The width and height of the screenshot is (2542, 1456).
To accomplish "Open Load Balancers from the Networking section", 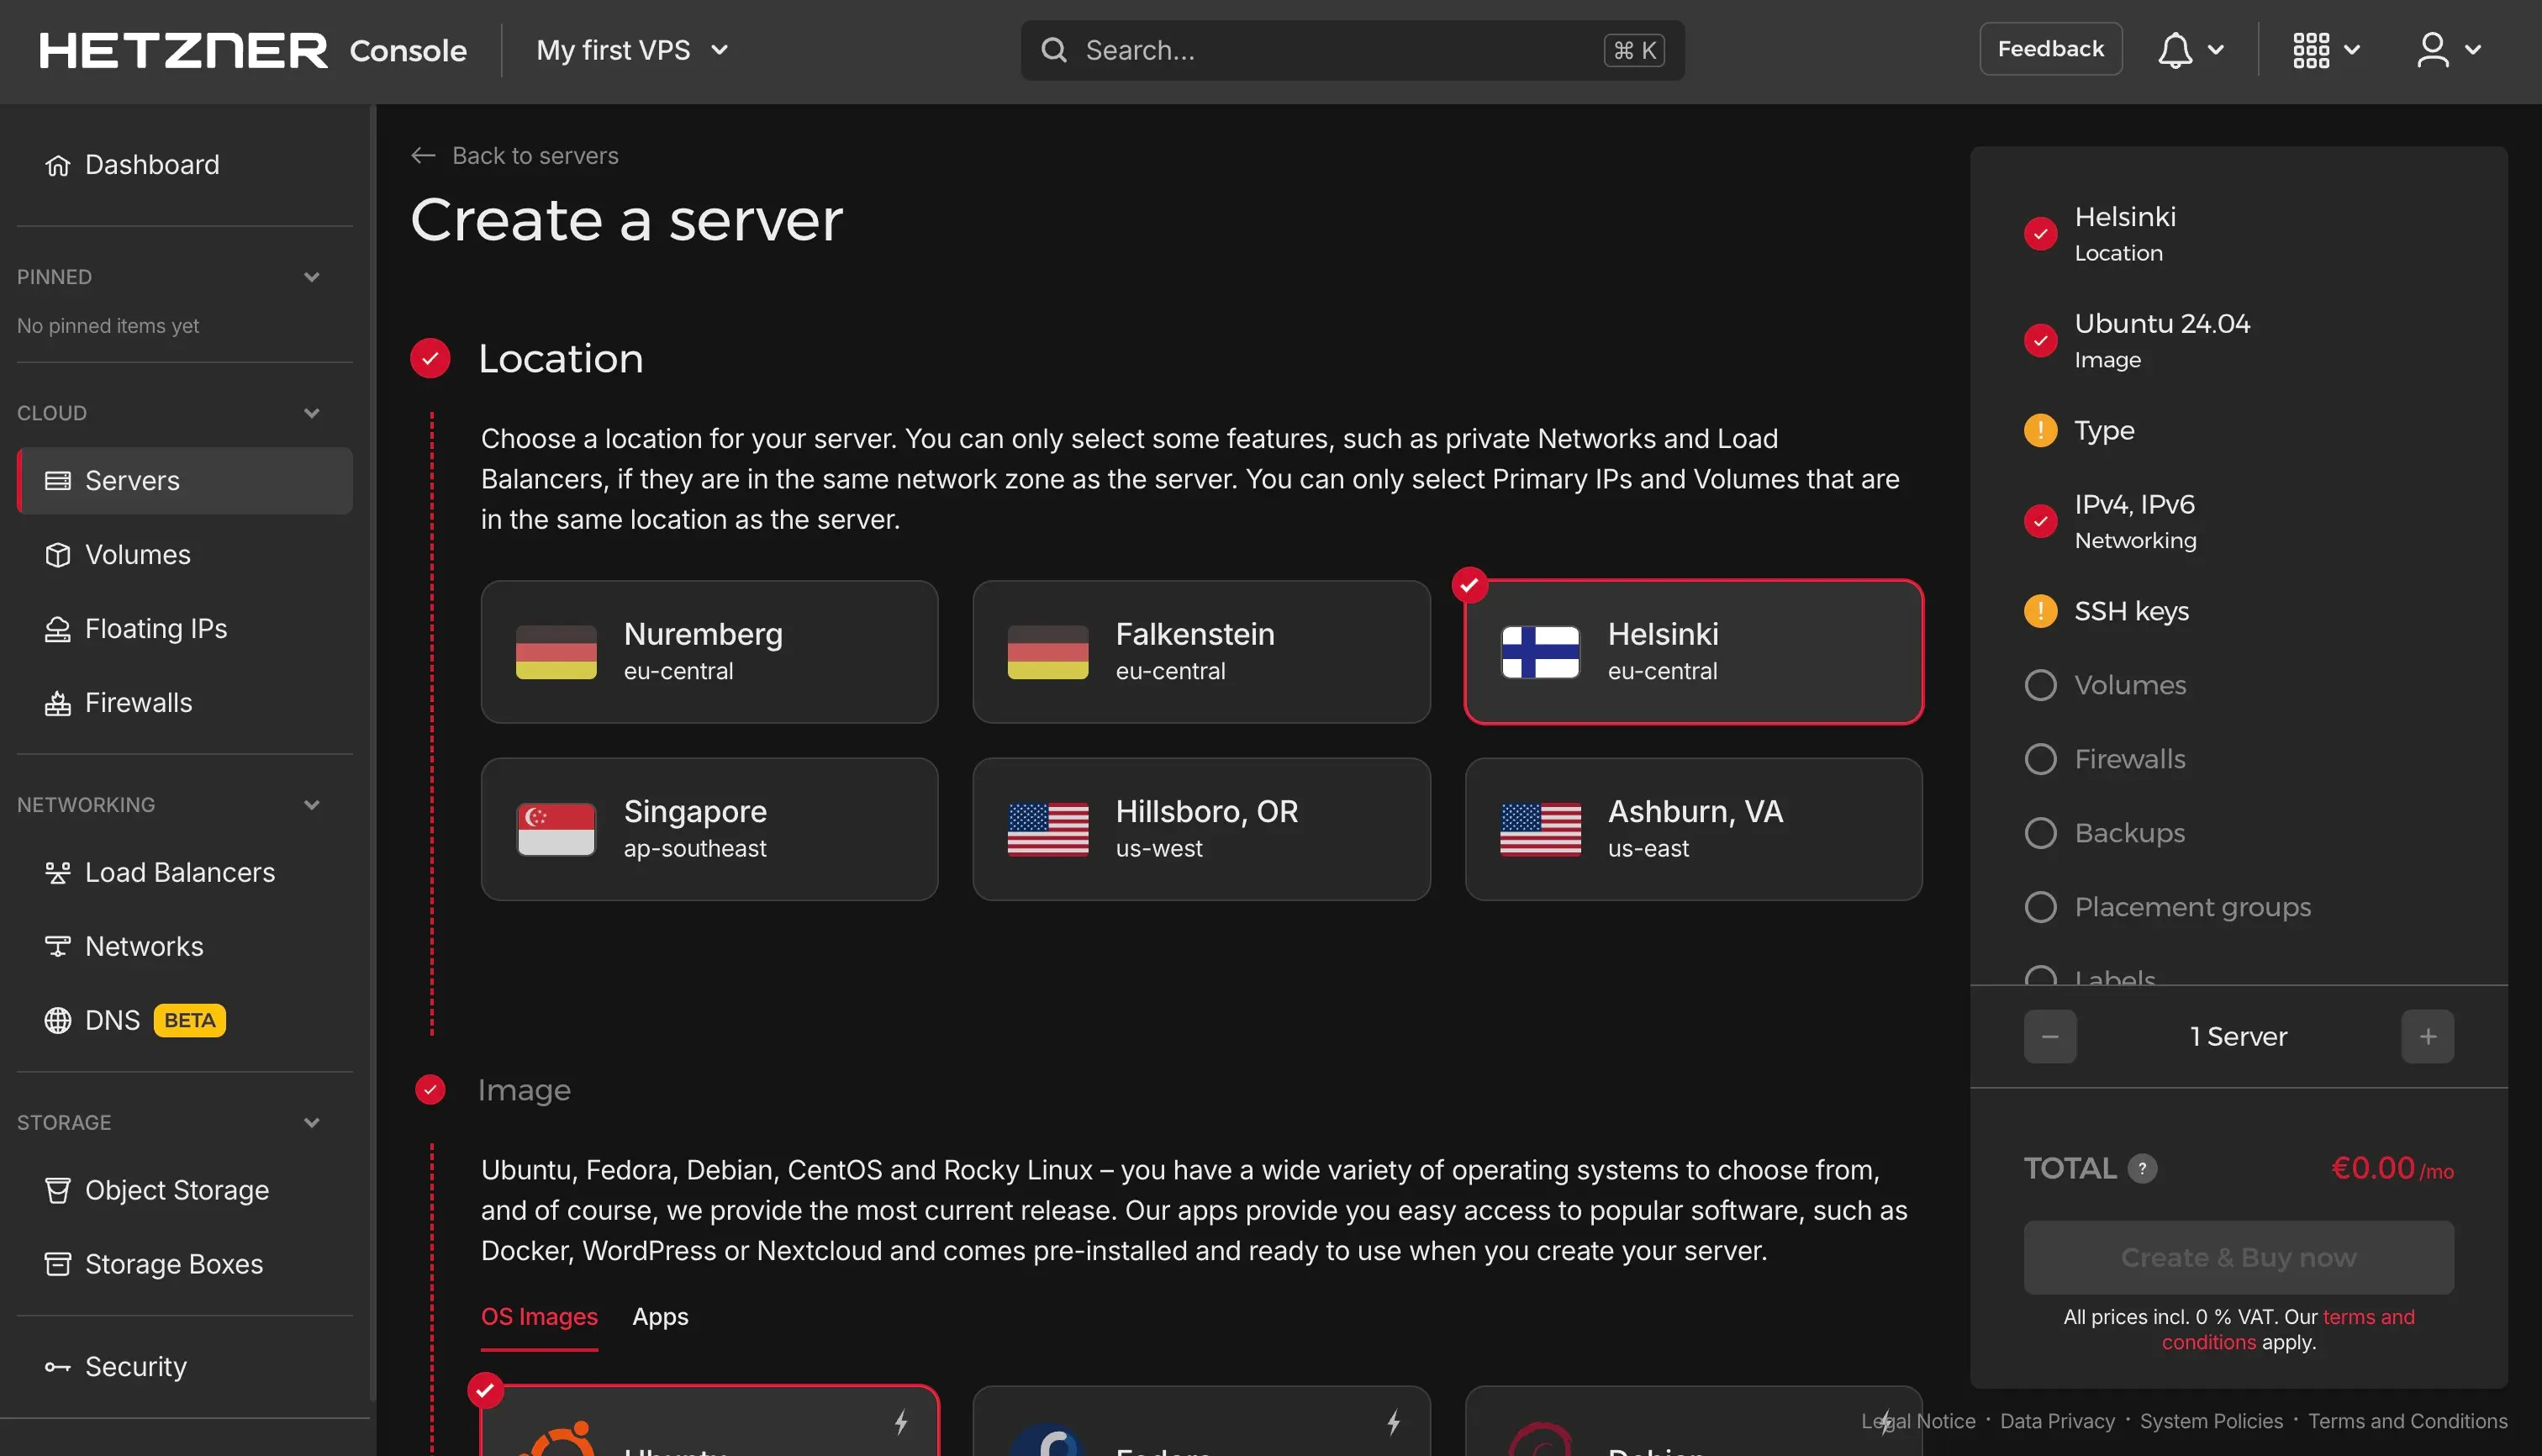I will pos(179,871).
